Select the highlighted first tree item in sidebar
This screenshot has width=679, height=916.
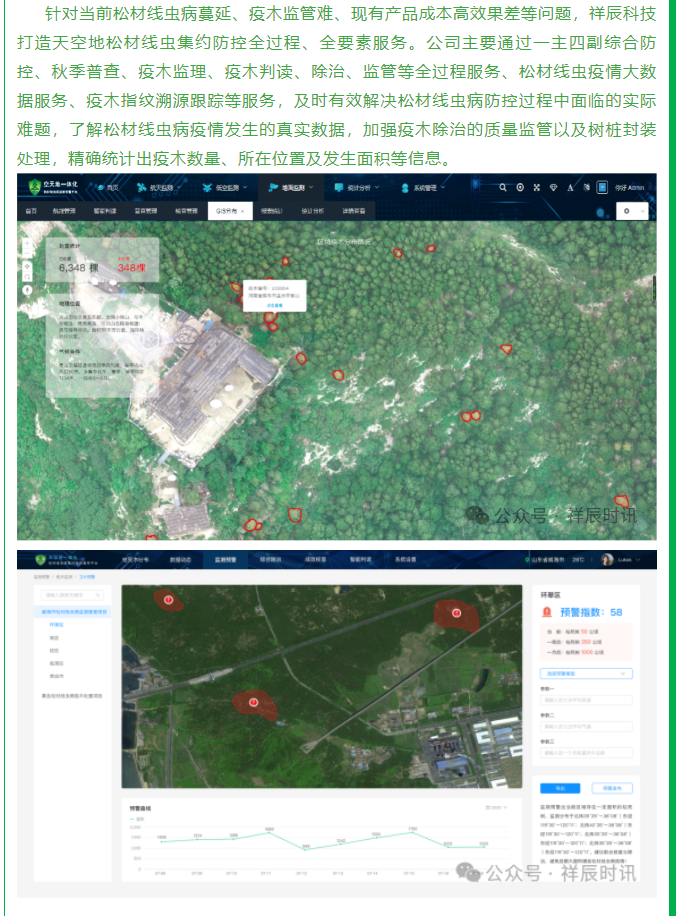tap(75, 611)
